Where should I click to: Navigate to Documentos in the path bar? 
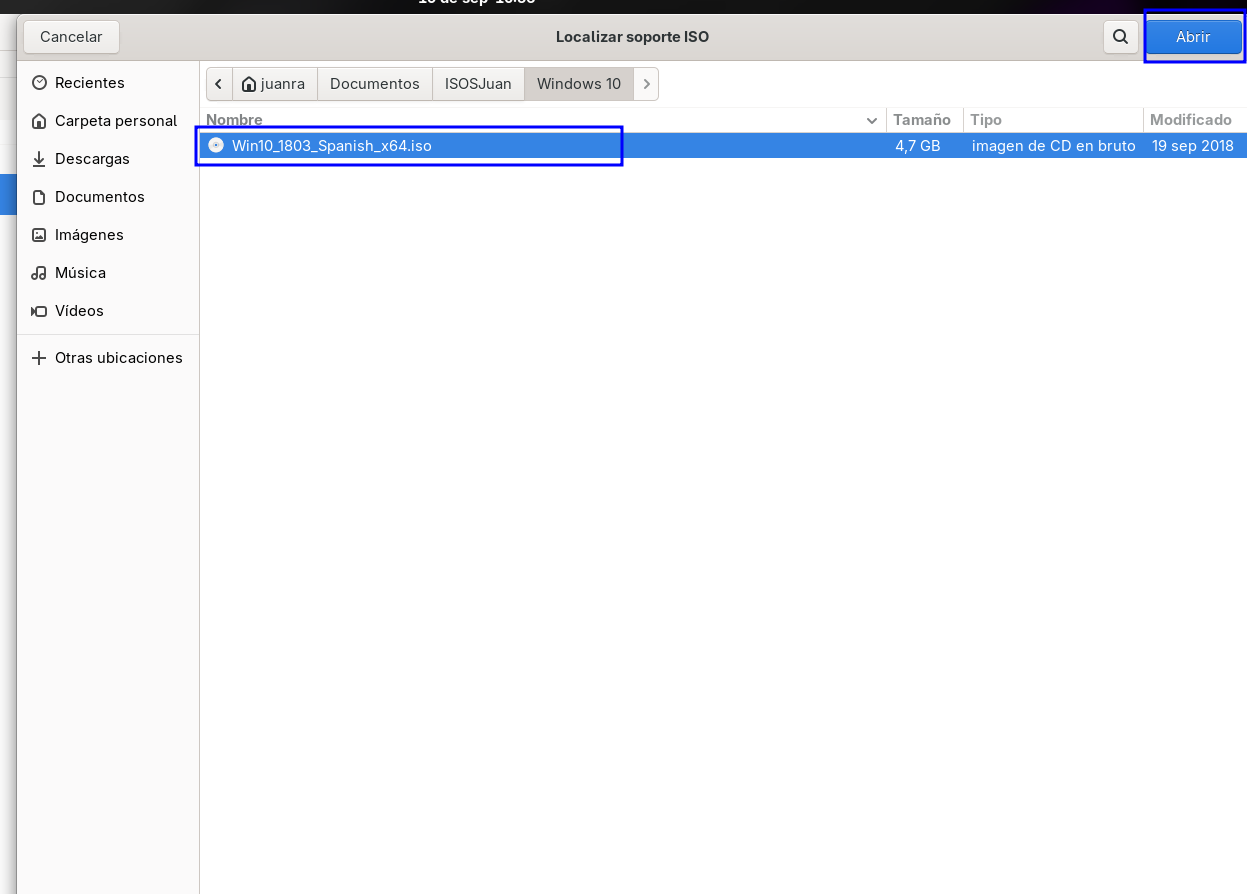(x=375, y=84)
